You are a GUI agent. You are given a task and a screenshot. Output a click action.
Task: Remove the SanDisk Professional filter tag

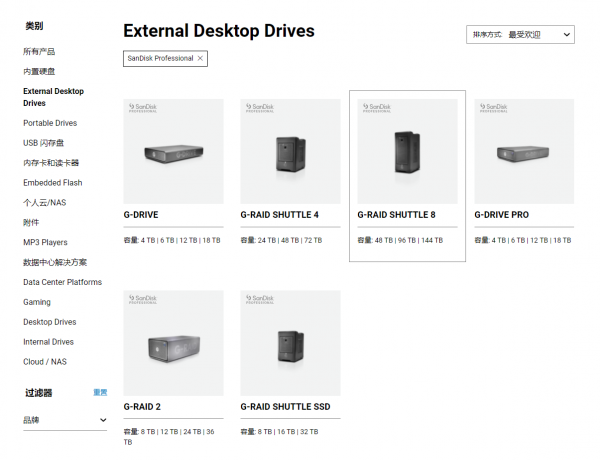click(200, 59)
